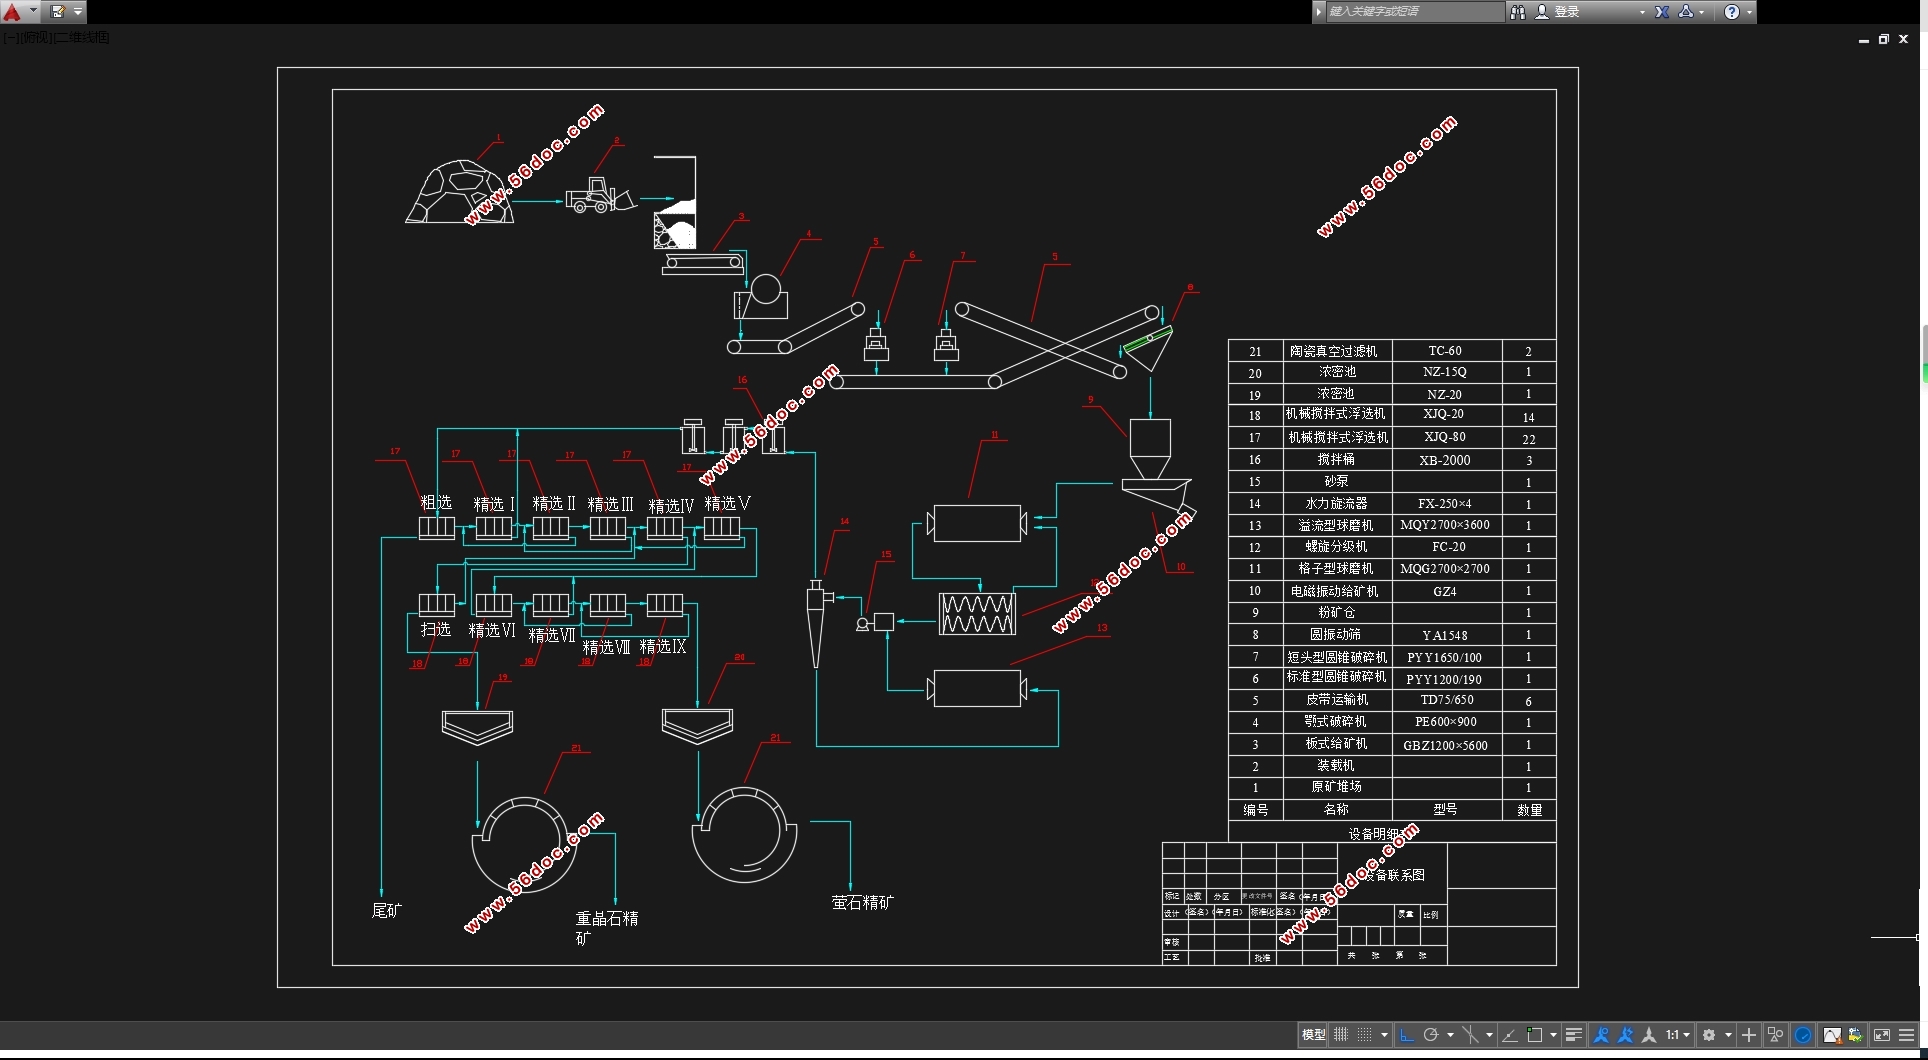Image resolution: width=1928 pixels, height=1060 pixels.
Task: Select the 设备联系图 title block text
Action: click(1396, 875)
